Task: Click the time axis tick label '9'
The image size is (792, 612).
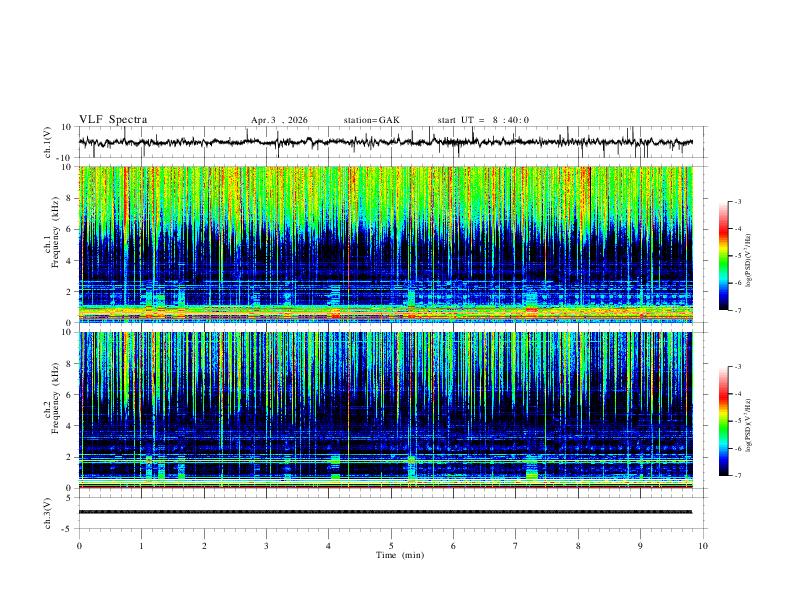Action: pyautogui.click(x=640, y=546)
